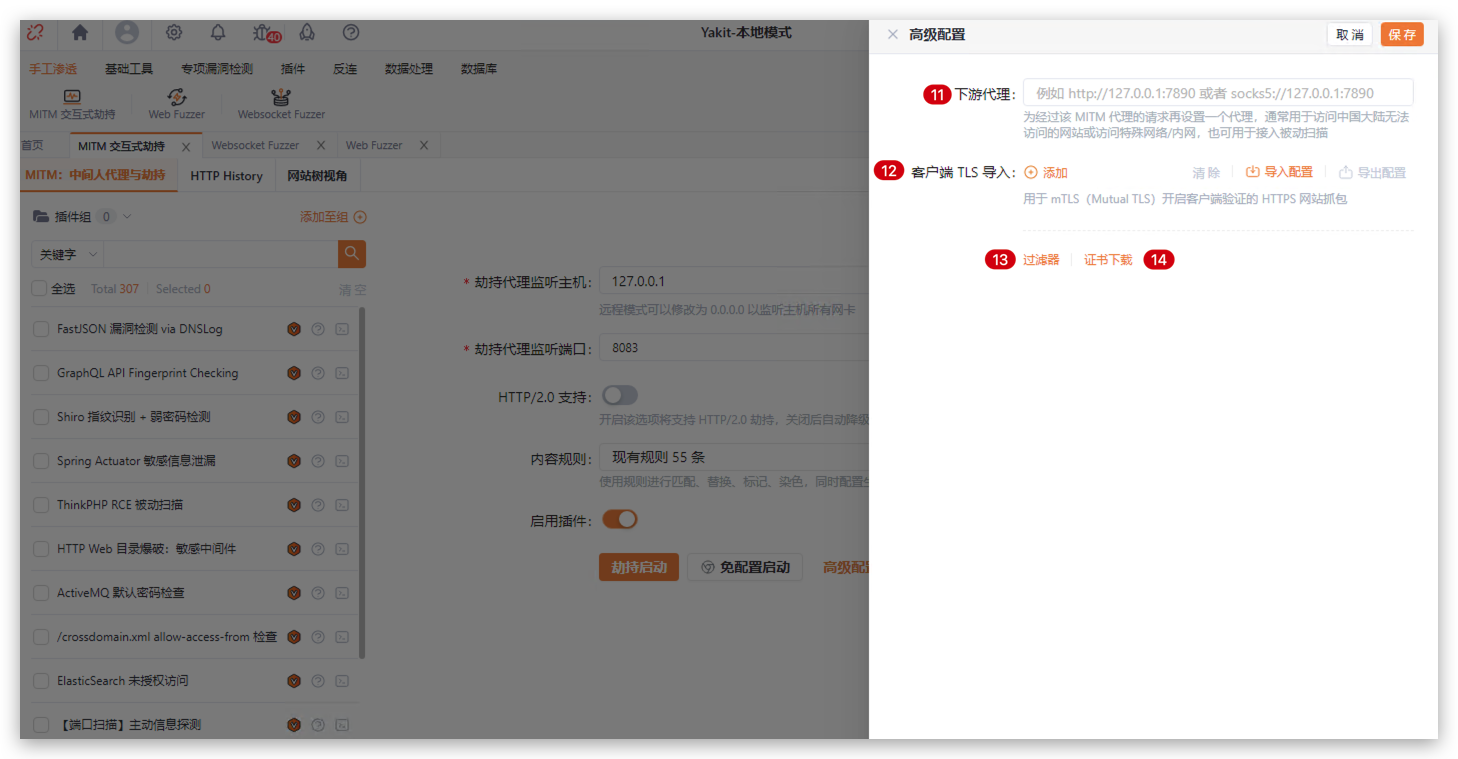Open the 专项漏洞检测 menu
Screen dimensions: 1458x759
click(x=216, y=69)
